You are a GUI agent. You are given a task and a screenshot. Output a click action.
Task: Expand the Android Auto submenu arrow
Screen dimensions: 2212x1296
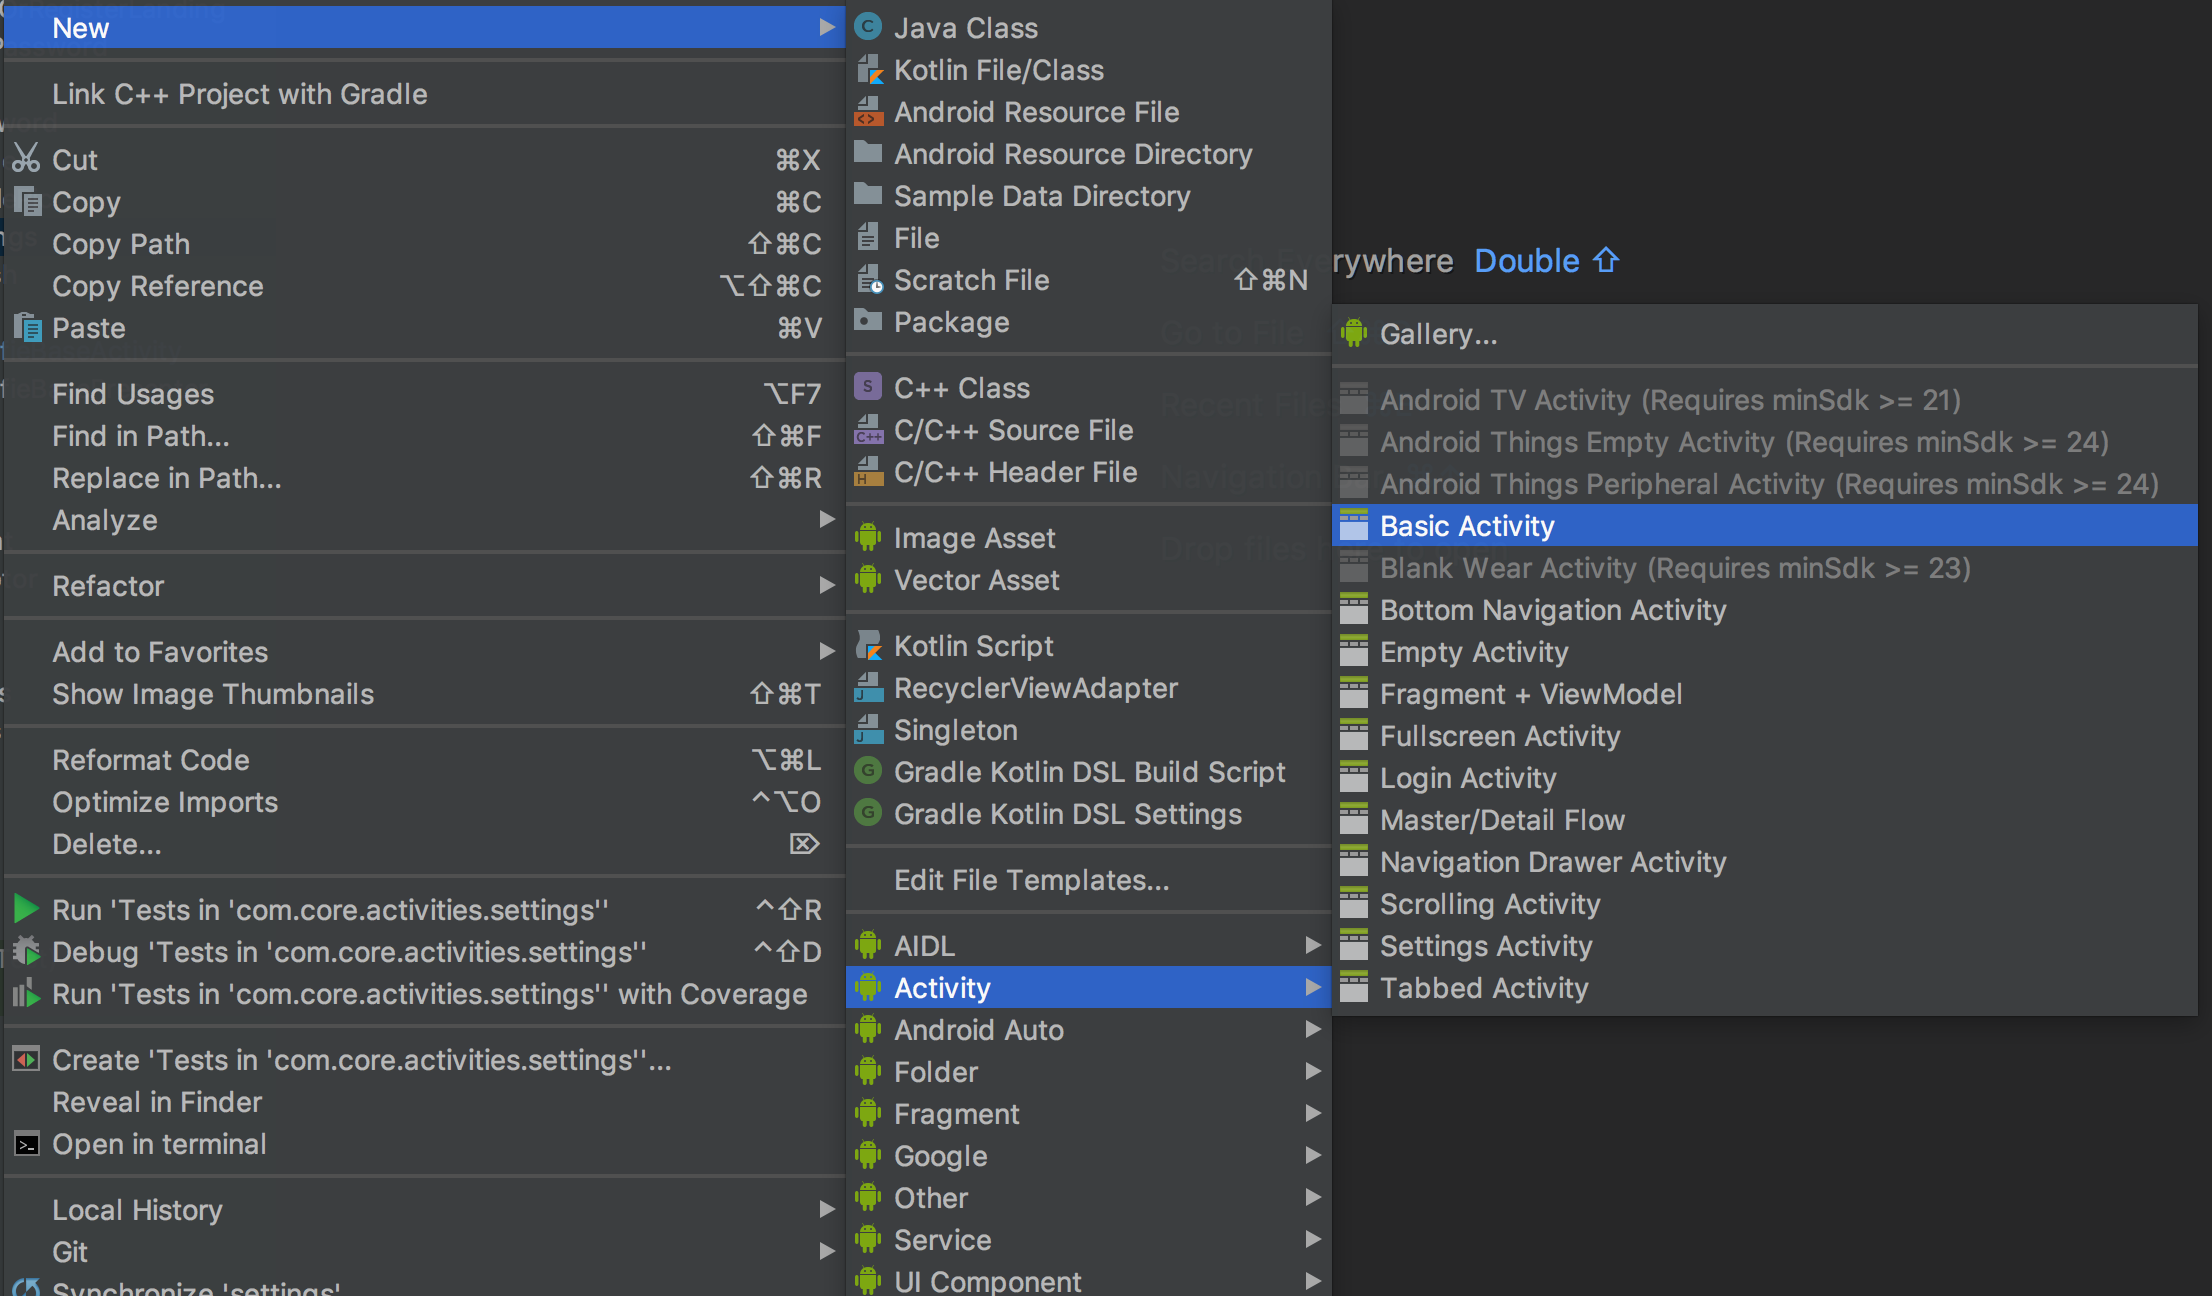(x=1312, y=1029)
